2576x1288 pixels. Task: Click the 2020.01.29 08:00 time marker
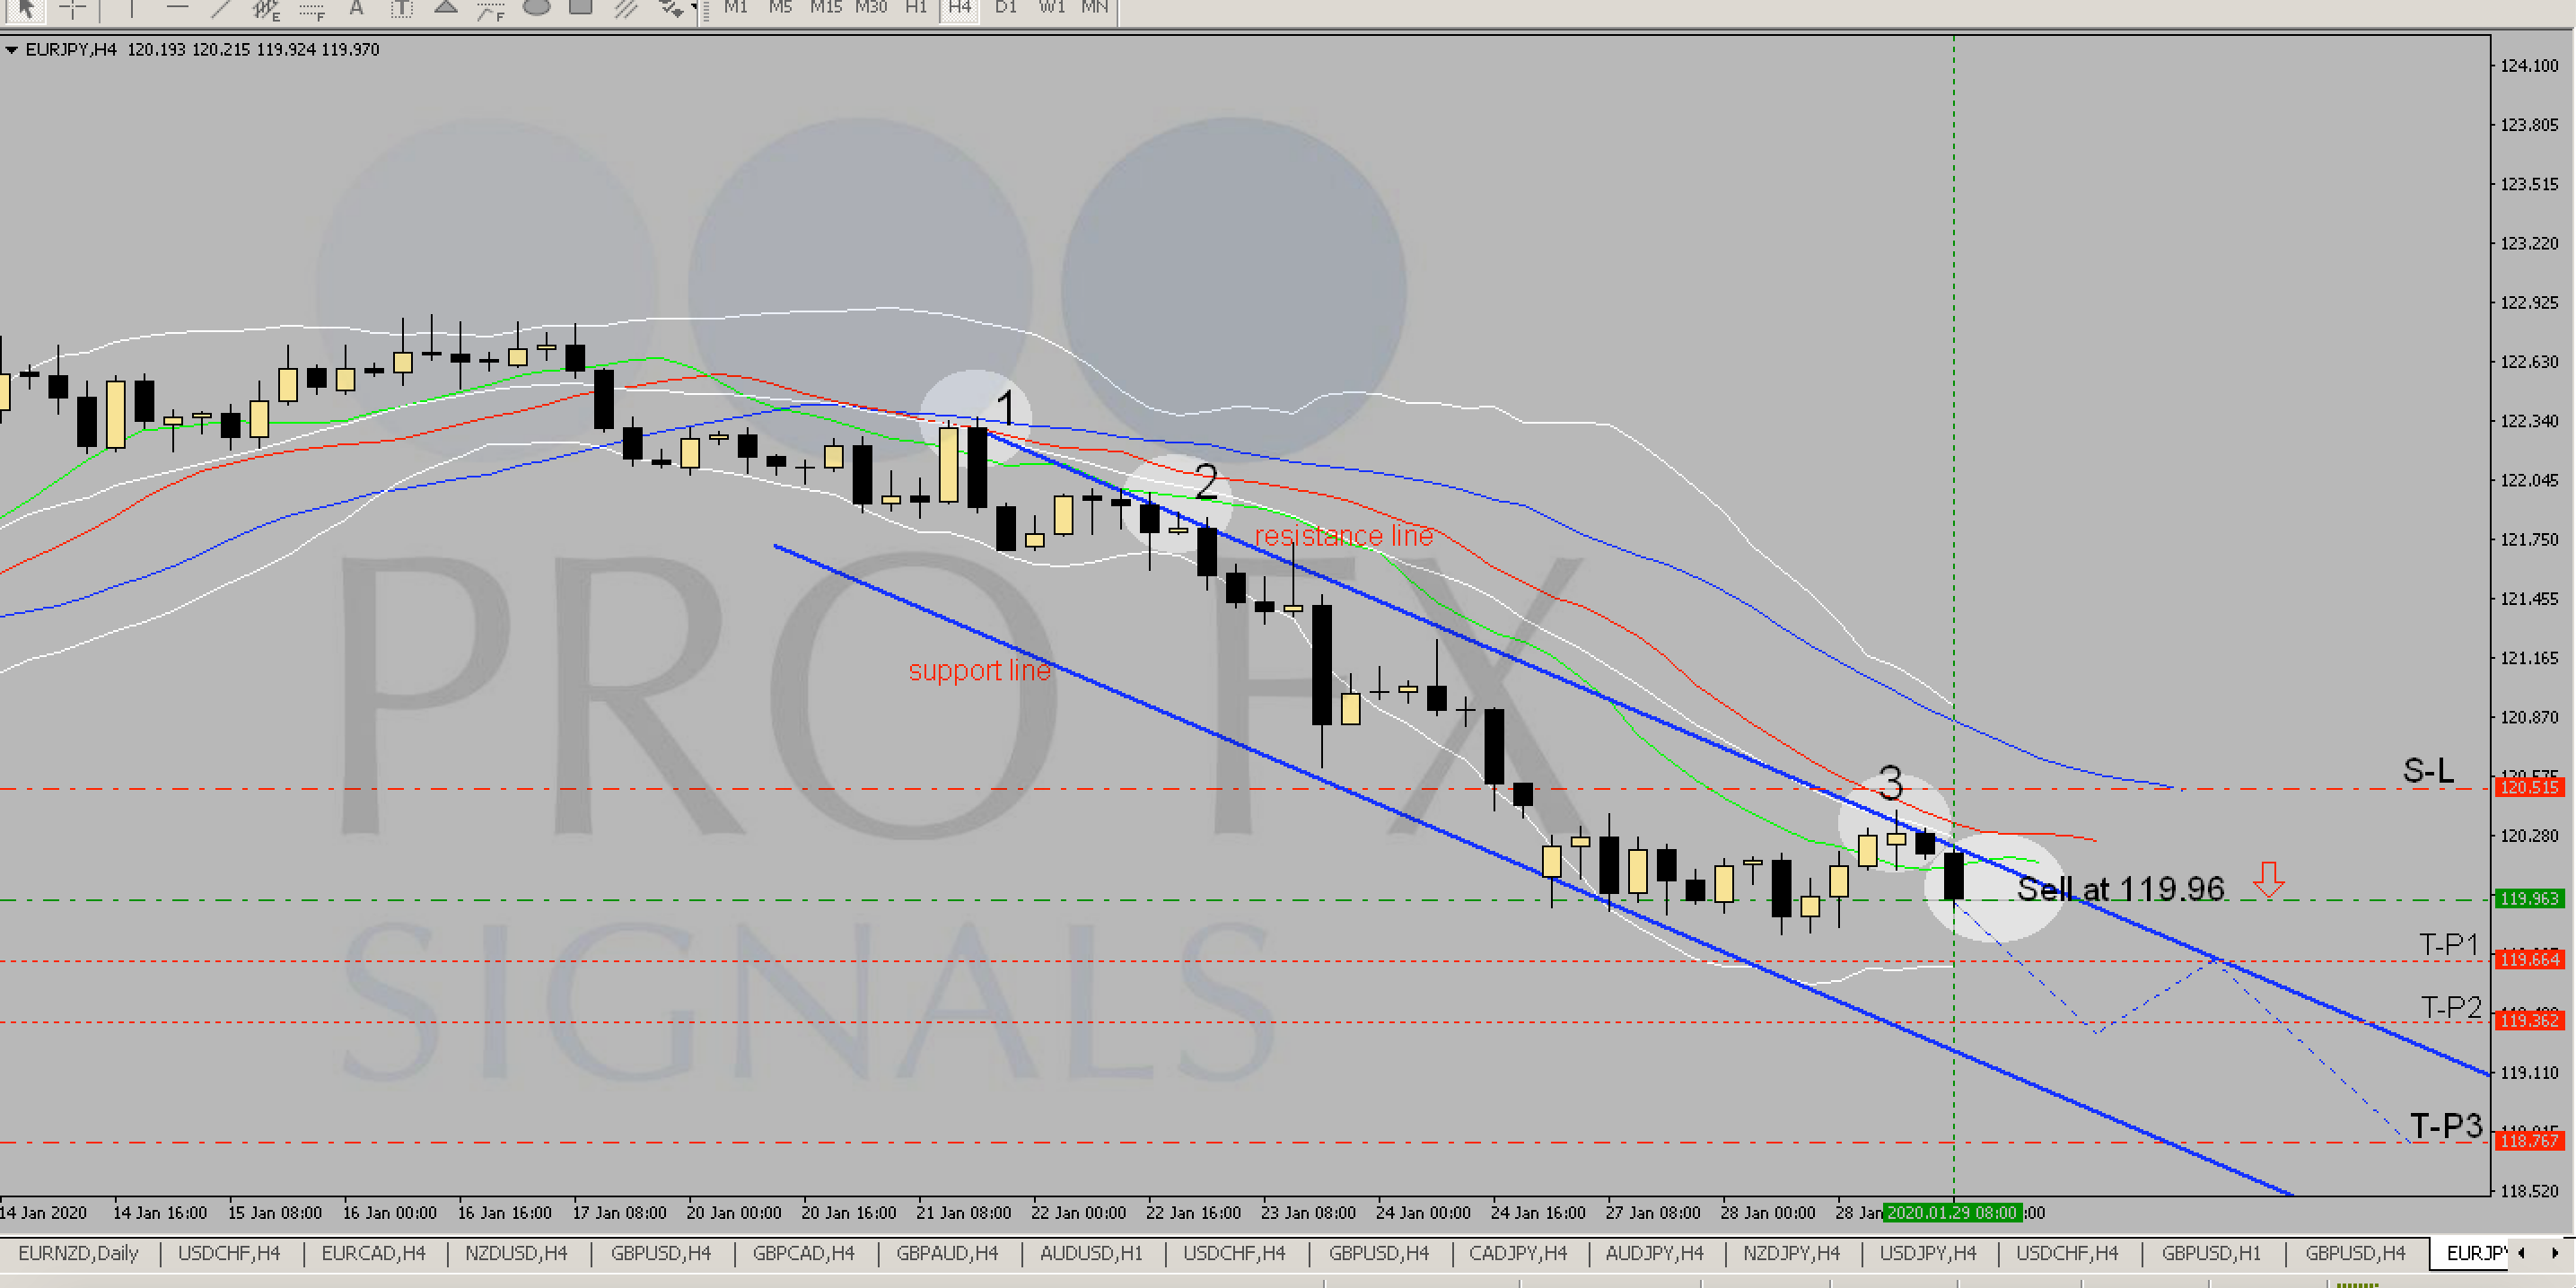point(1951,1213)
